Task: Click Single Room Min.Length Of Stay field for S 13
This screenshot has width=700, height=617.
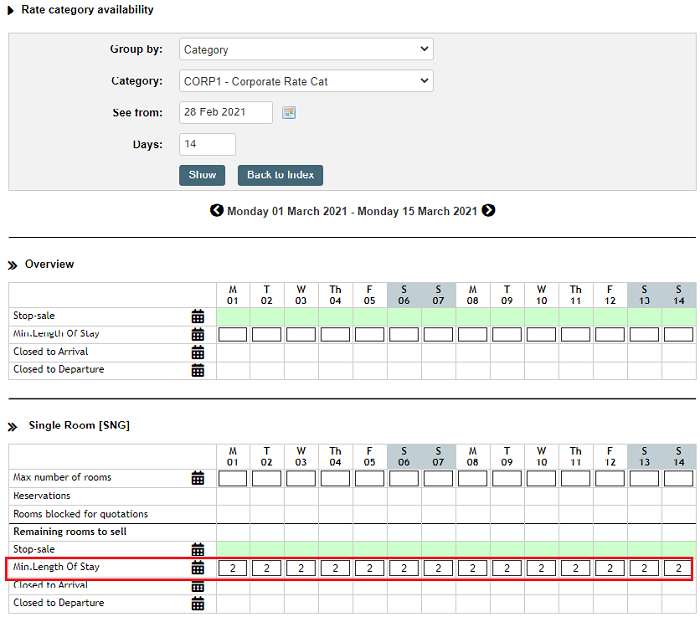Action: (x=644, y=568)
